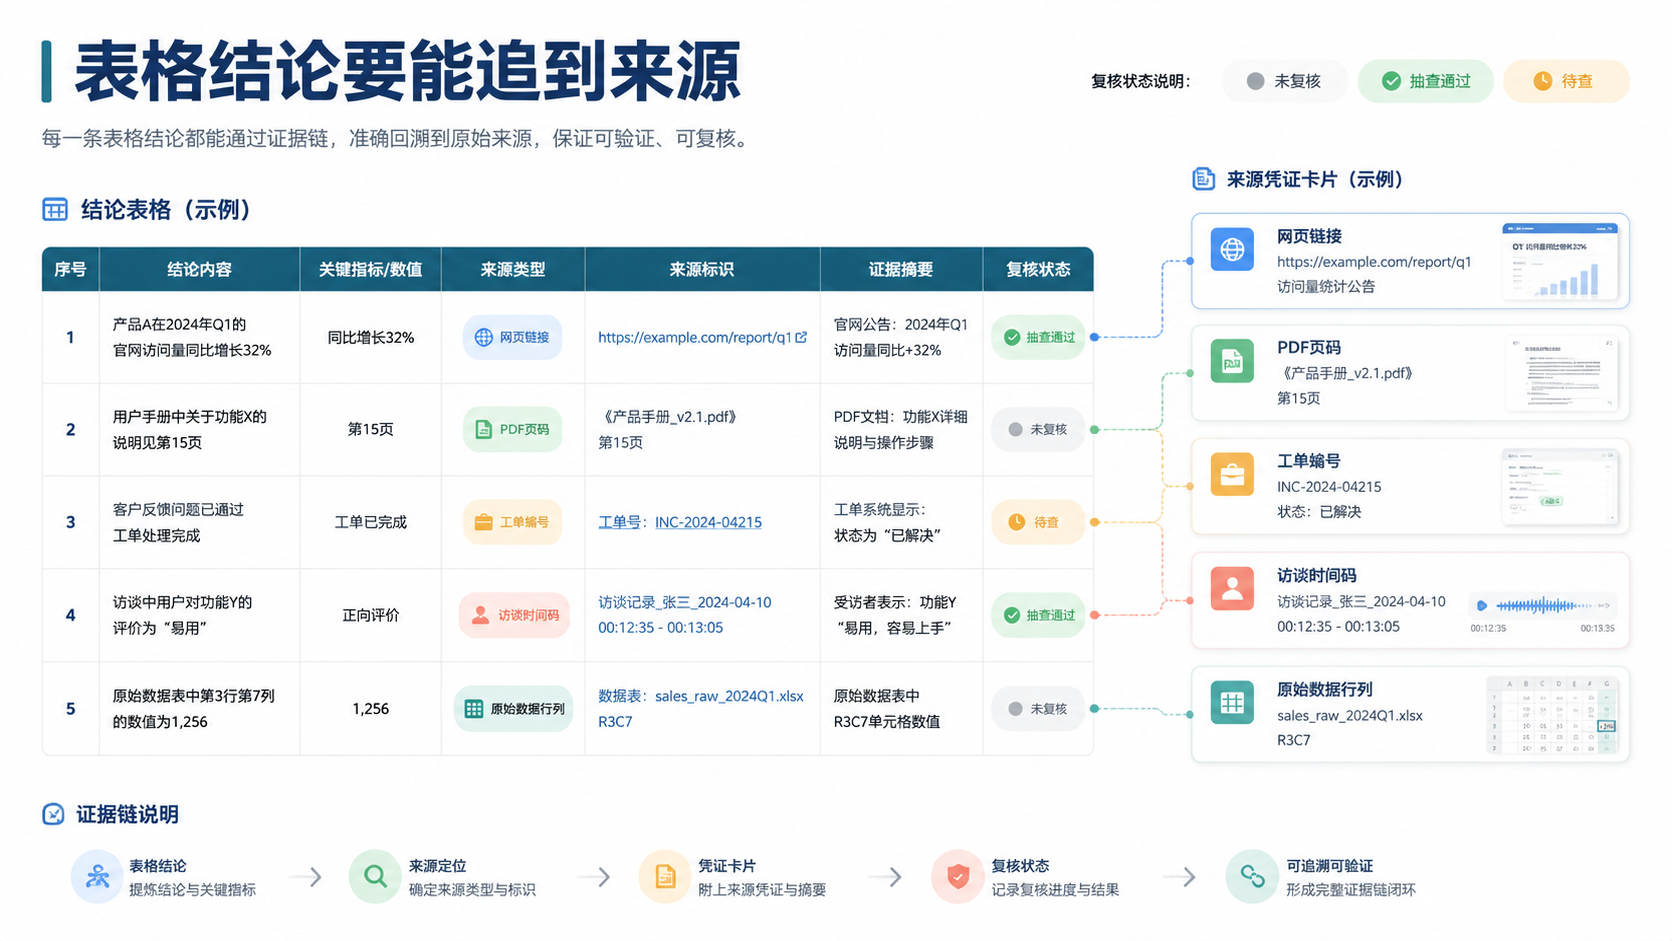Click the orange briefcase icon on 工单编号 card
Image resolution: width=1672 pixels, height=941 pixels.
pos(1232,474)
